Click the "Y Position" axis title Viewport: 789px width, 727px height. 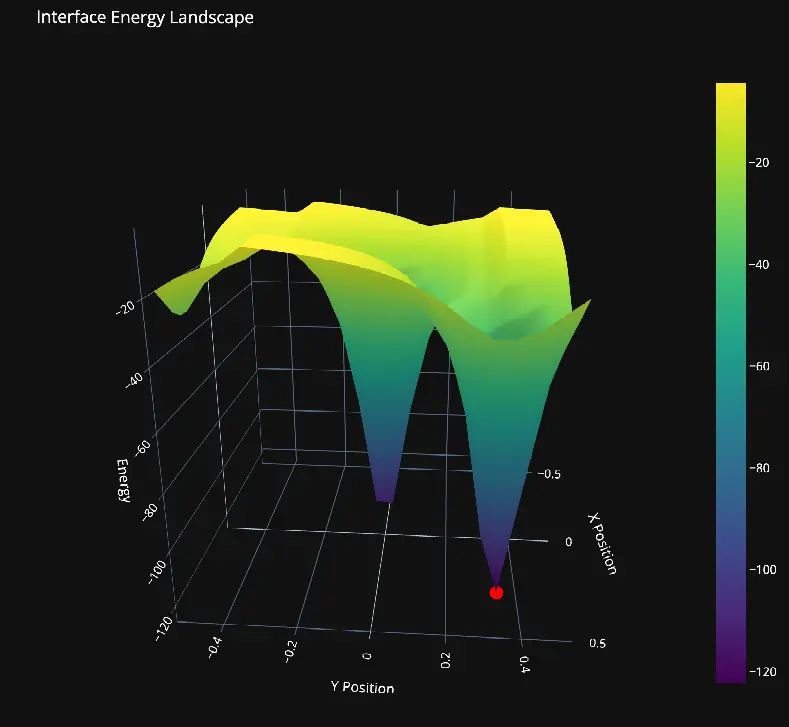[x=362, y=688]
